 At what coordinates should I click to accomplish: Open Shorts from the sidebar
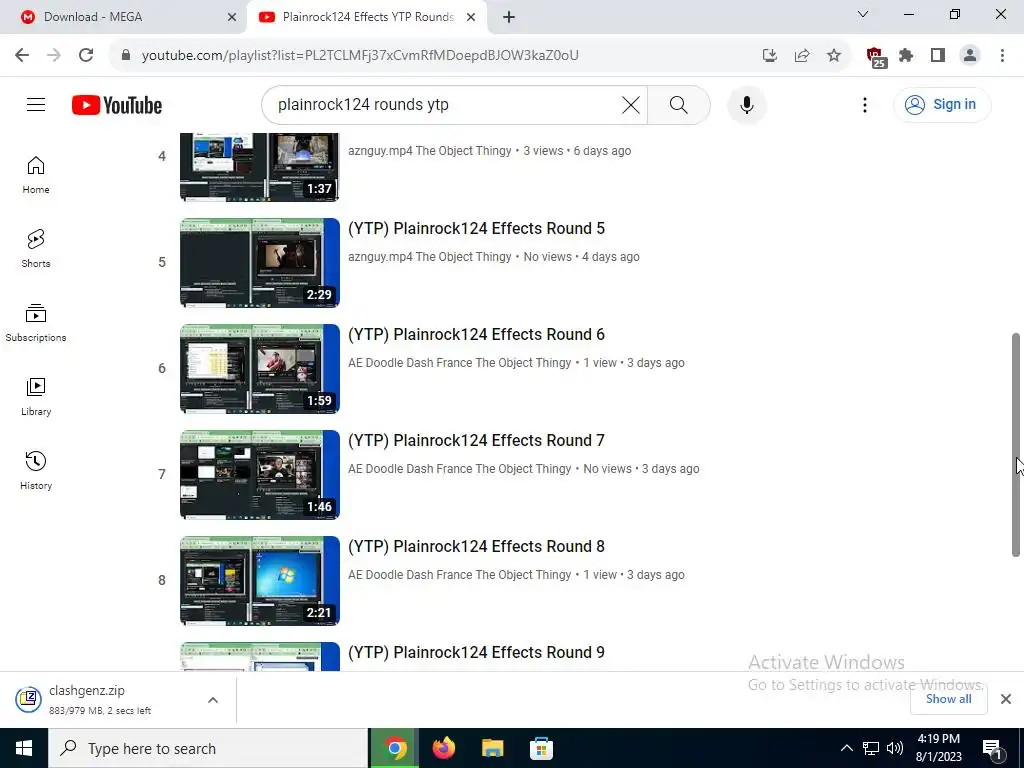click(x=36, y=249)
